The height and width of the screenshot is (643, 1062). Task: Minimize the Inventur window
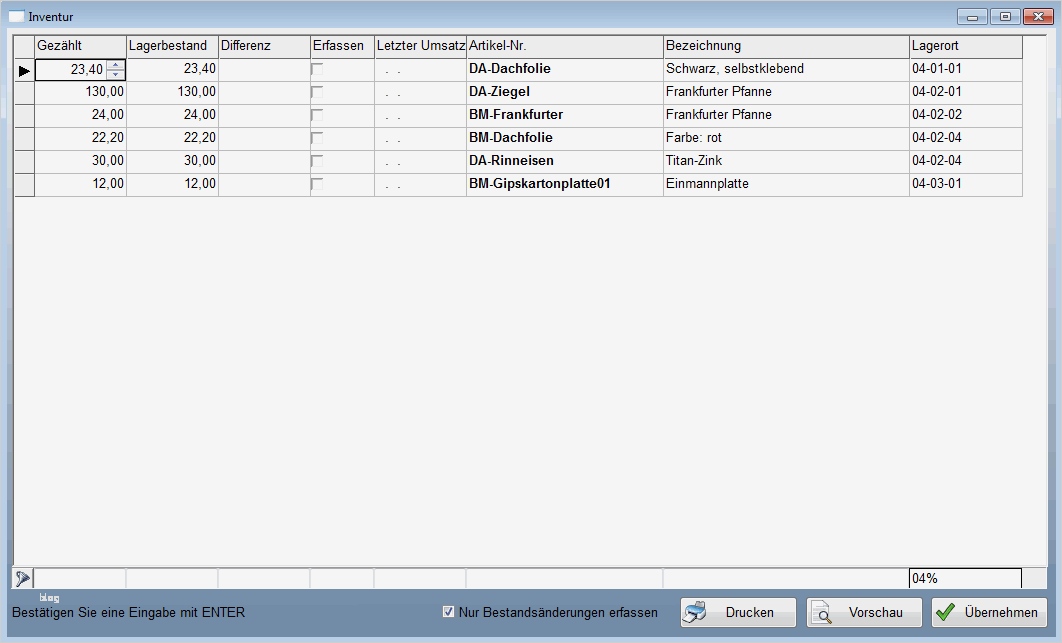point(972,17)
